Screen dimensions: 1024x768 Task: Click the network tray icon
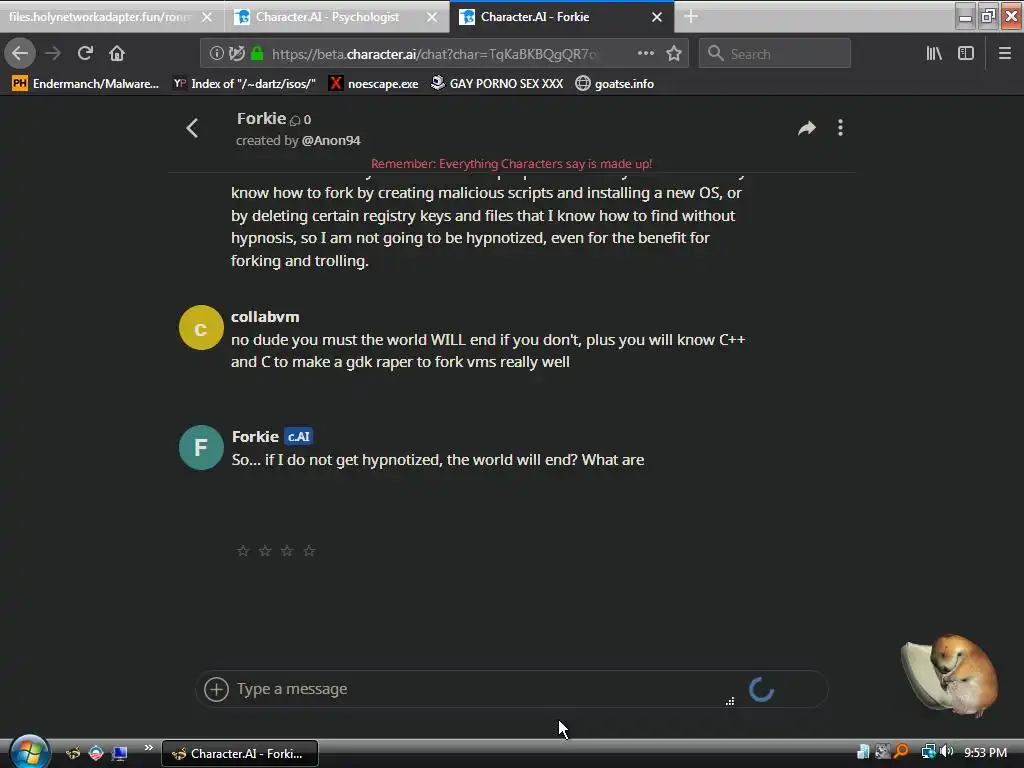pos(928,752)
